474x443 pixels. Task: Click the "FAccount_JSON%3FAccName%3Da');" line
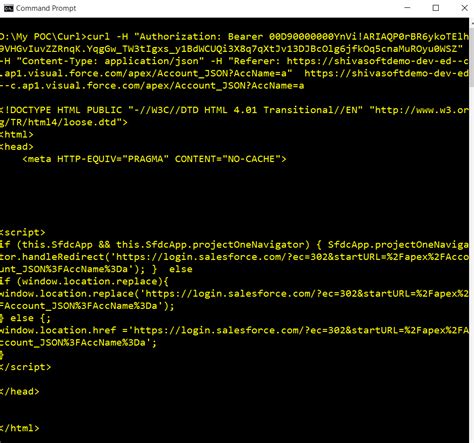pyautogui.click(x=87, y=306)
